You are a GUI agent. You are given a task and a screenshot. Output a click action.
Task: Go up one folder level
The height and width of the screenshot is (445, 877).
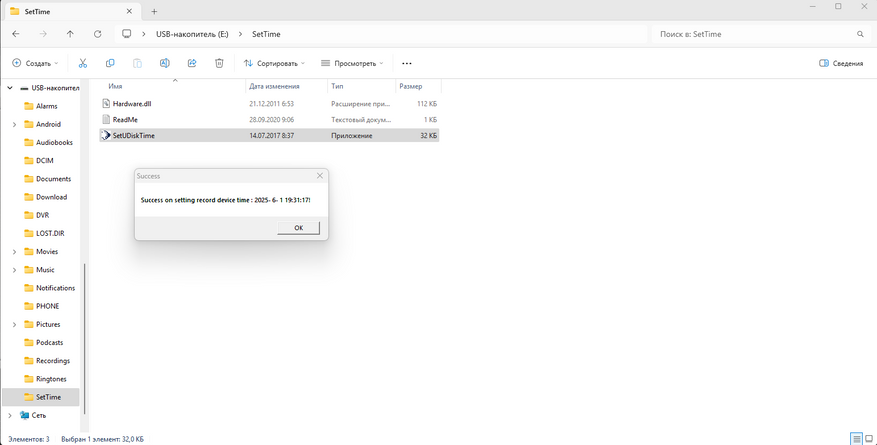click(70, 34)
